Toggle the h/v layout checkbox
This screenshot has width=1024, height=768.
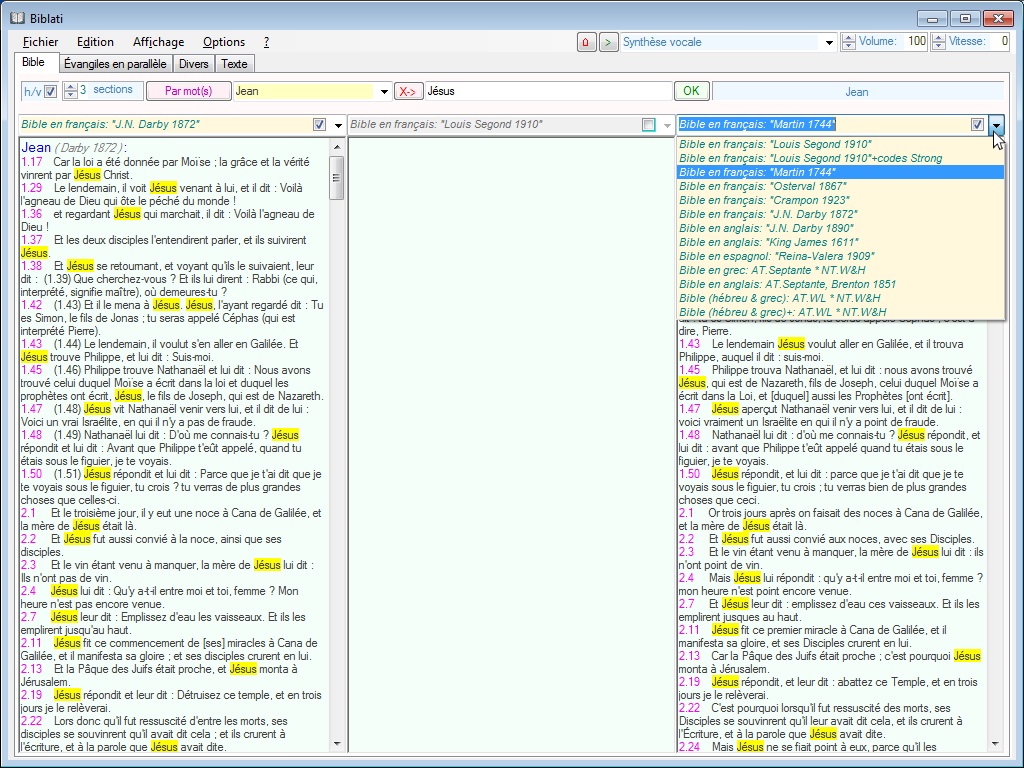pos(51,91)
